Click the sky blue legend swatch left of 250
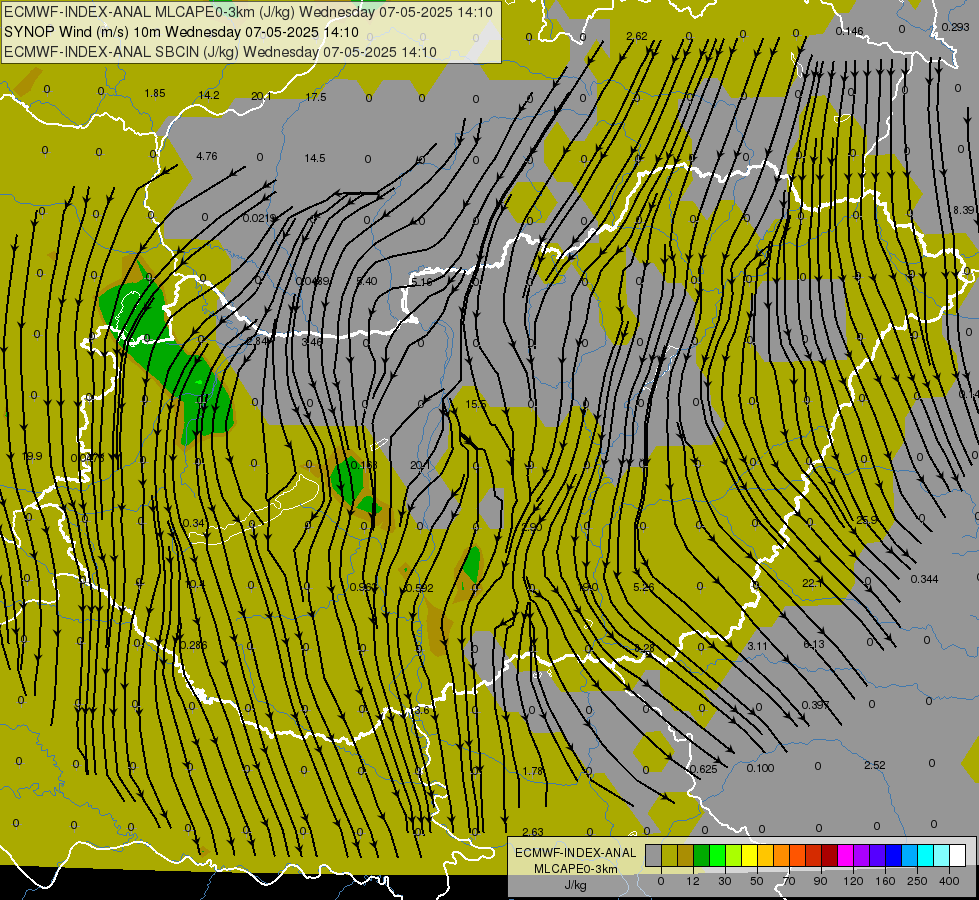 (910, 856)
